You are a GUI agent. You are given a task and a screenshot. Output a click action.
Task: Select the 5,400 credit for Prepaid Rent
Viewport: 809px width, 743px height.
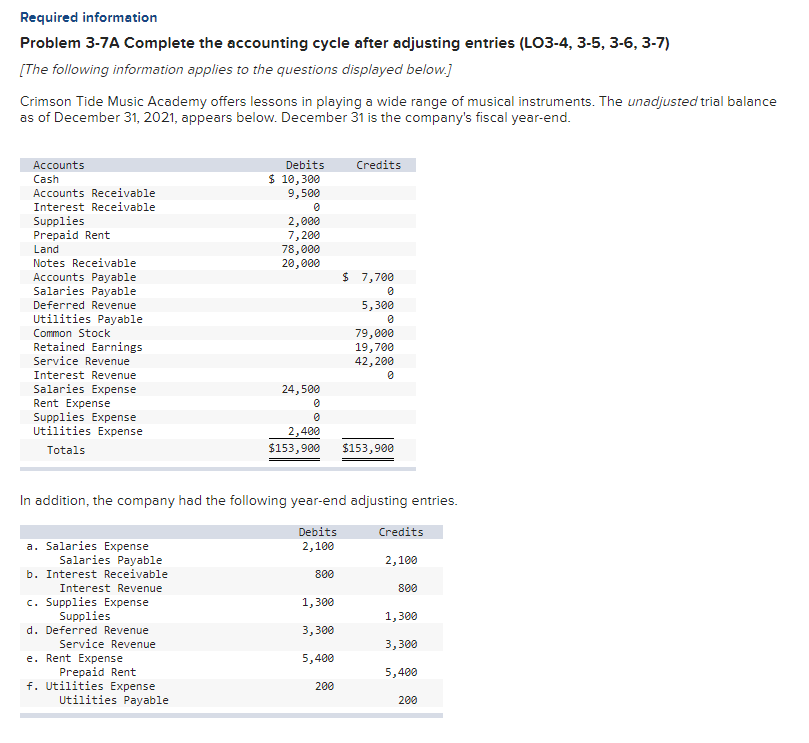pyautogui.click(x=401, y=672)
